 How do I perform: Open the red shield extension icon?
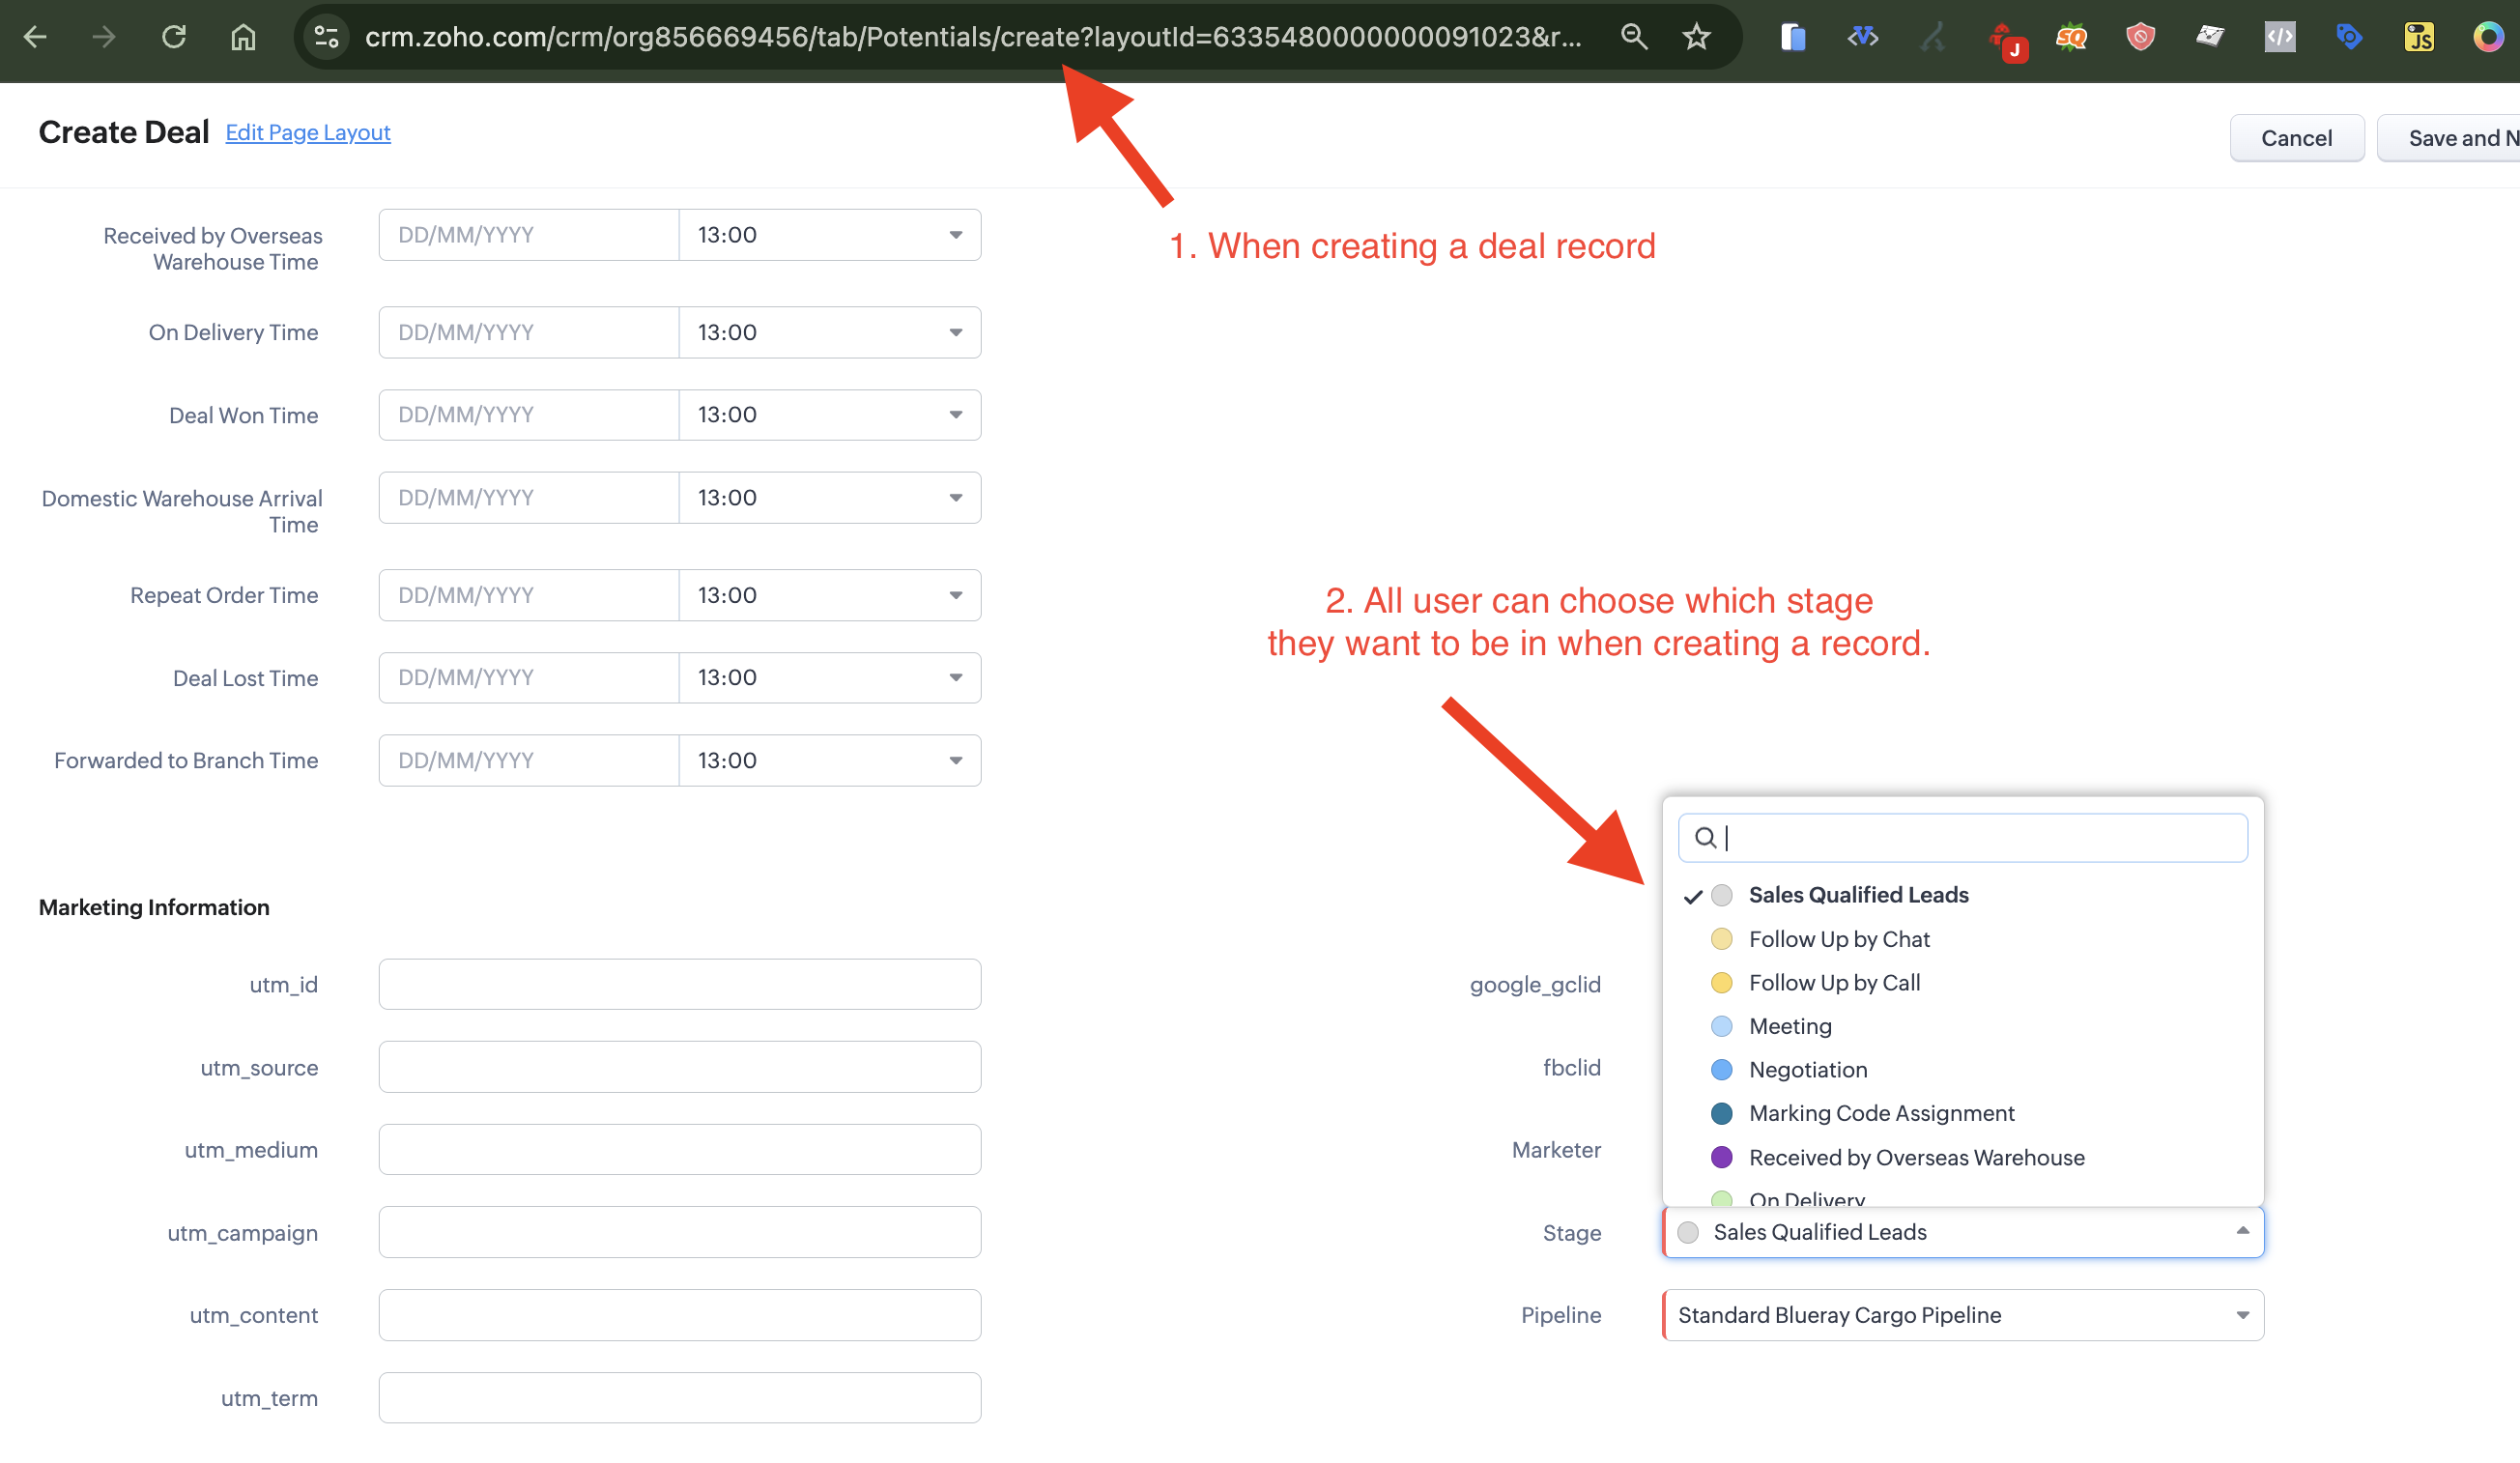pos(2140,37)
